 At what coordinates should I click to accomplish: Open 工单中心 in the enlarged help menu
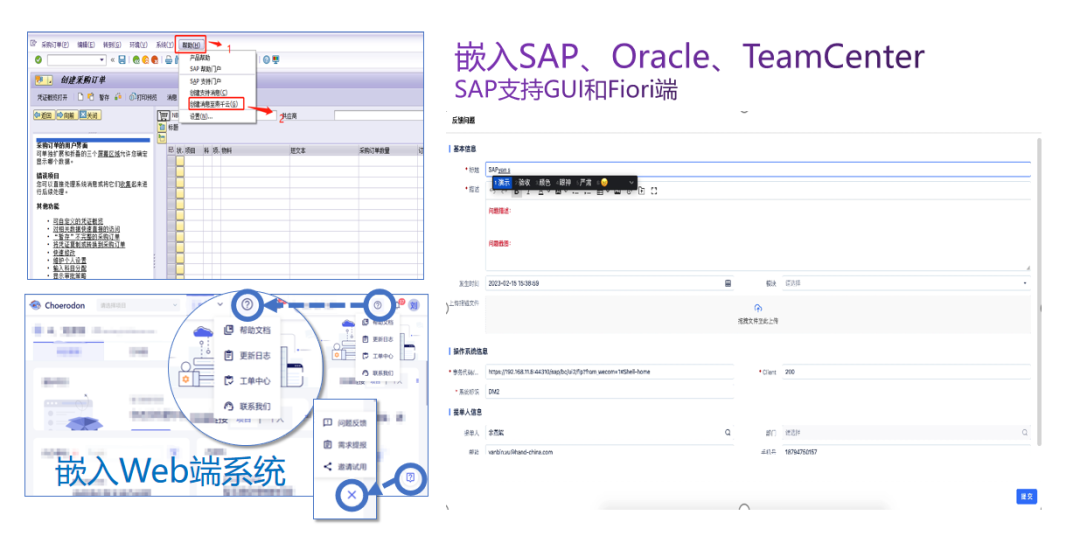click(250, 381)
